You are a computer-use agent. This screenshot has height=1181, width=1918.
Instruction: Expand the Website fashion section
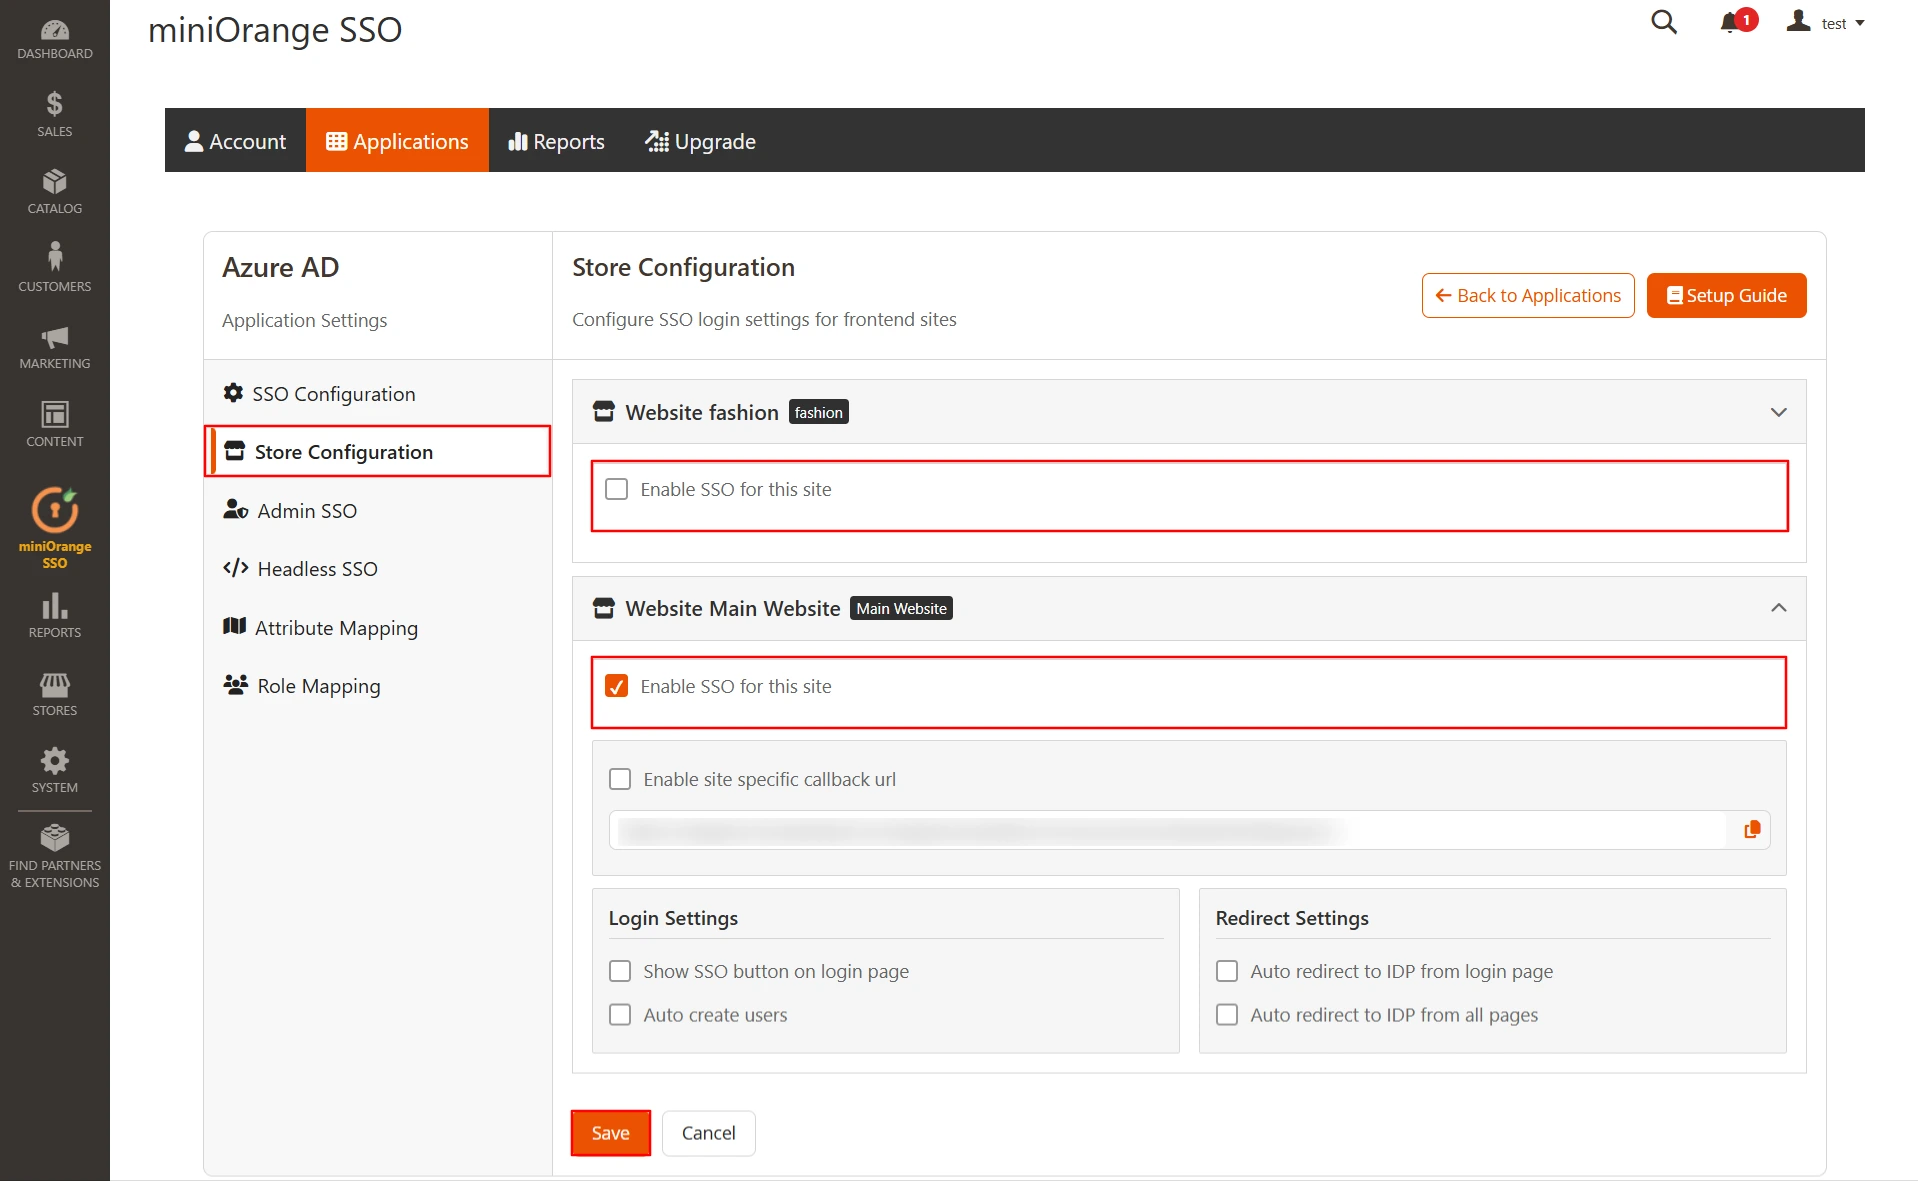[x=1779, y=411]
